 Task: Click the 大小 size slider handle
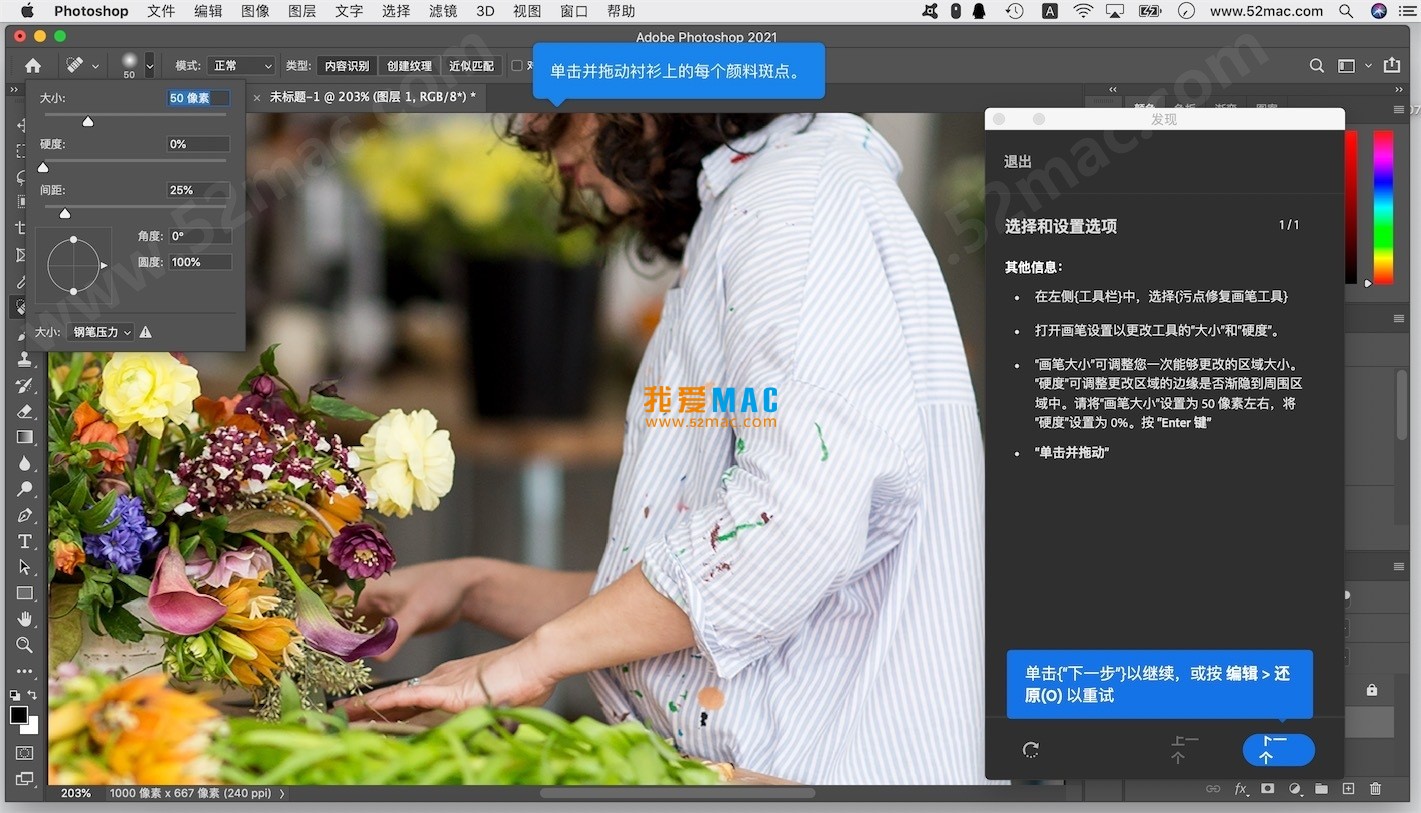tap(88, 122)
